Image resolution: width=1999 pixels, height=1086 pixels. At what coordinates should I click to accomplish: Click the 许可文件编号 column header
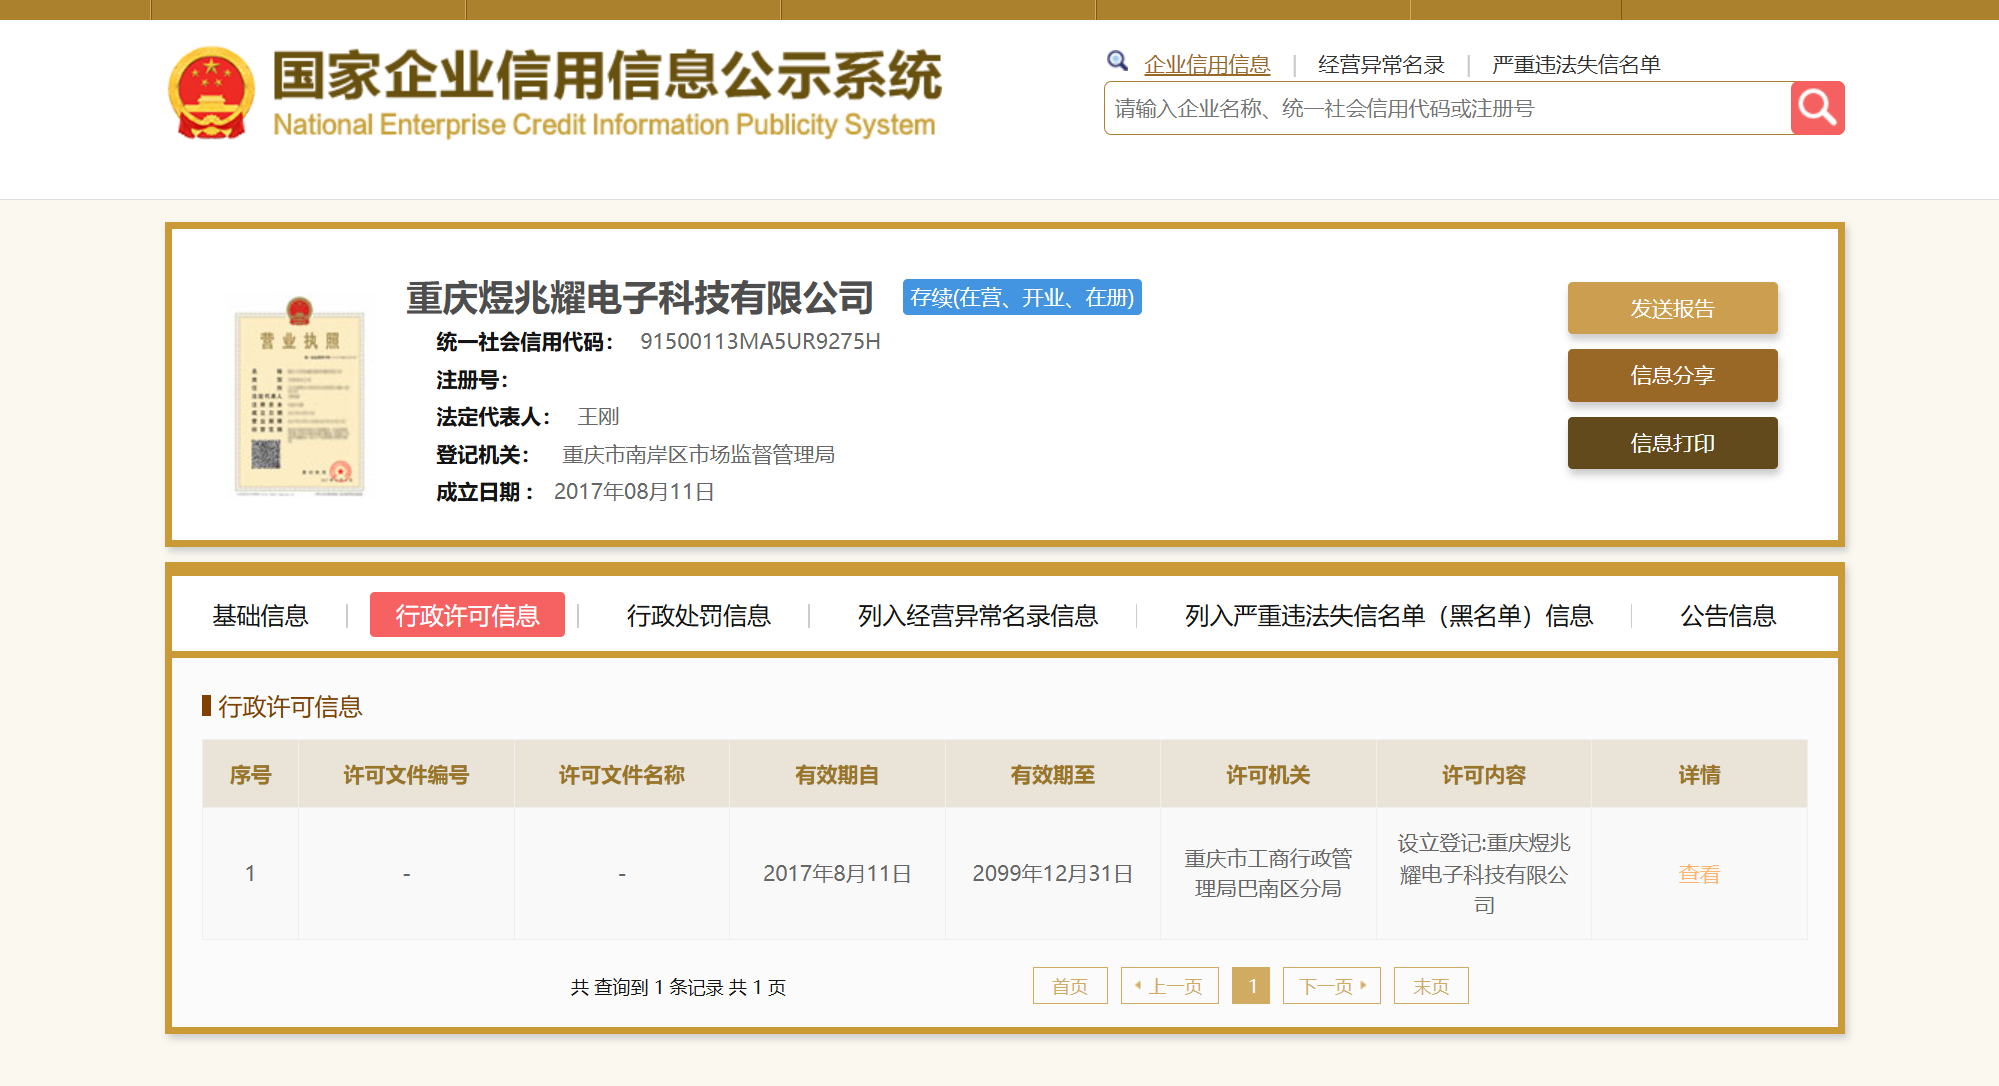pyautogui.click(x=406, y=774)
